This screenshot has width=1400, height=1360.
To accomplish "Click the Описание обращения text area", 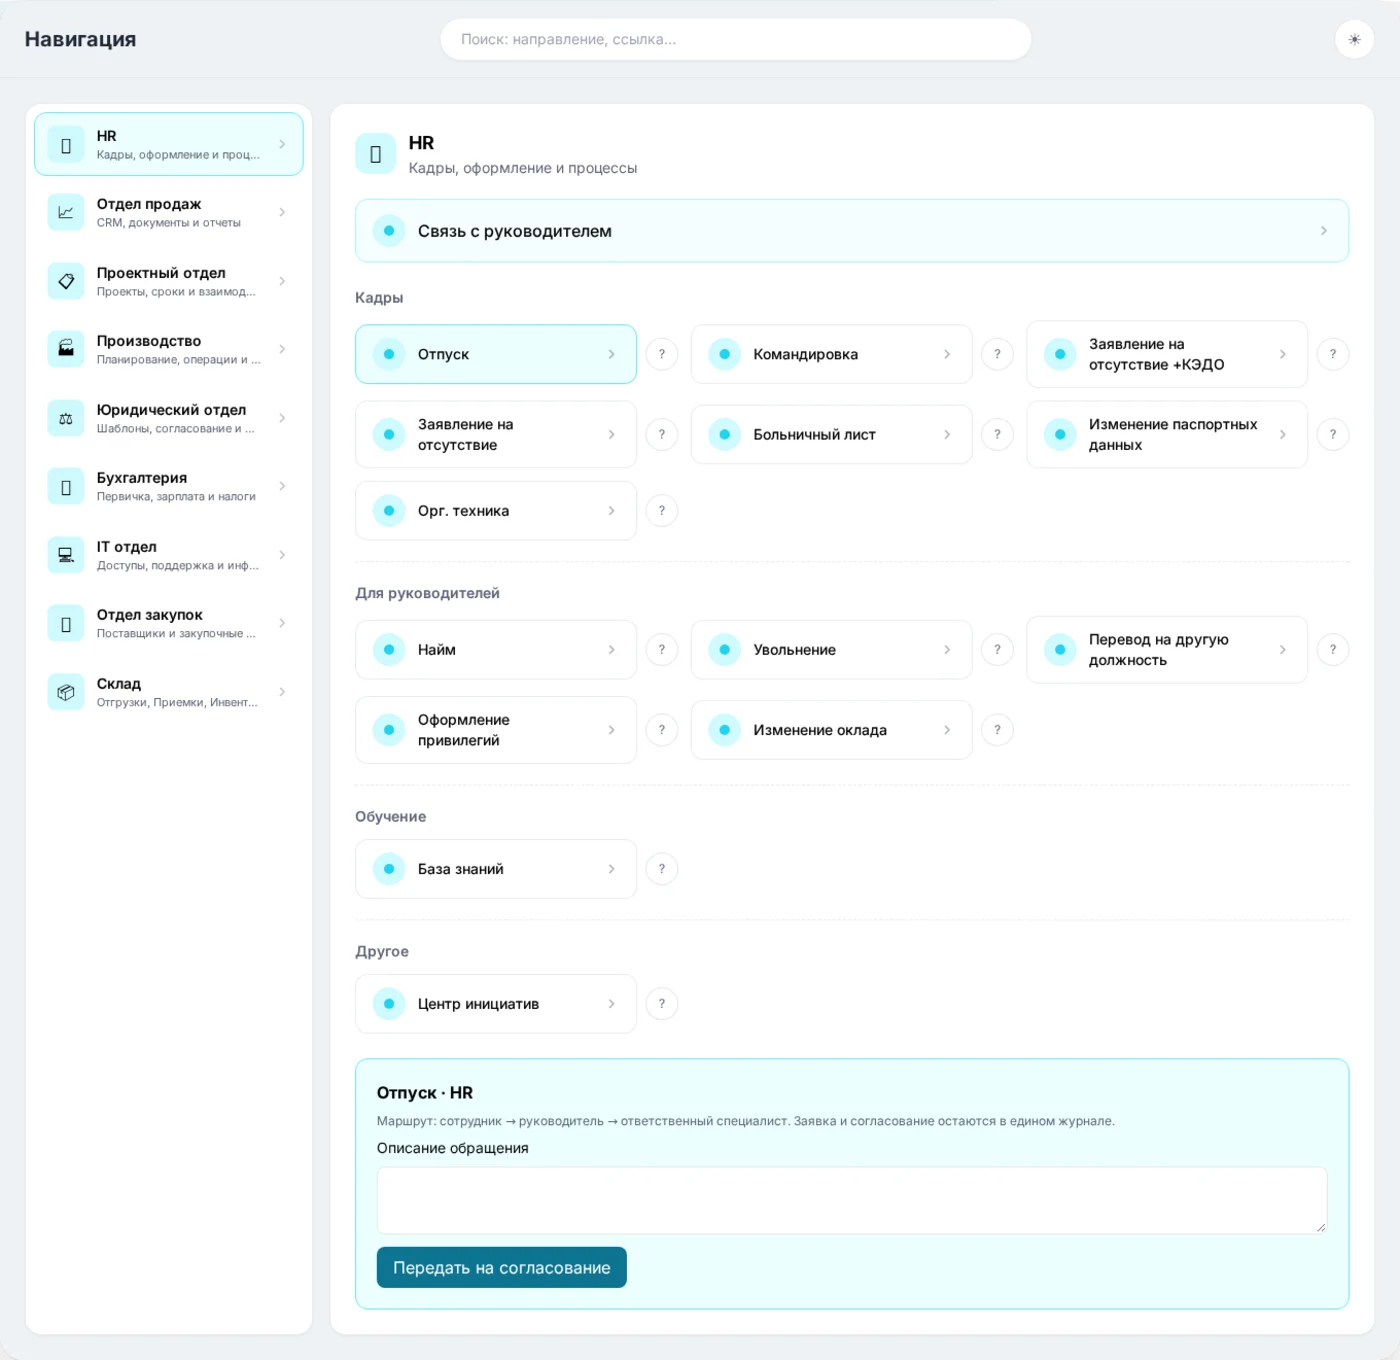I will click(852, 1200).
